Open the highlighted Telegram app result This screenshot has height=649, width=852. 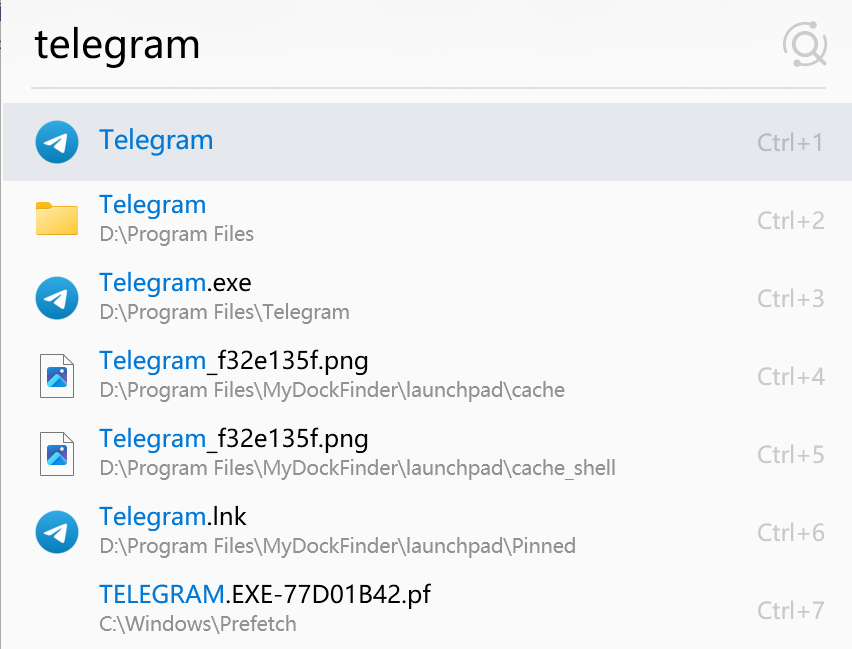tap(427, 142)
